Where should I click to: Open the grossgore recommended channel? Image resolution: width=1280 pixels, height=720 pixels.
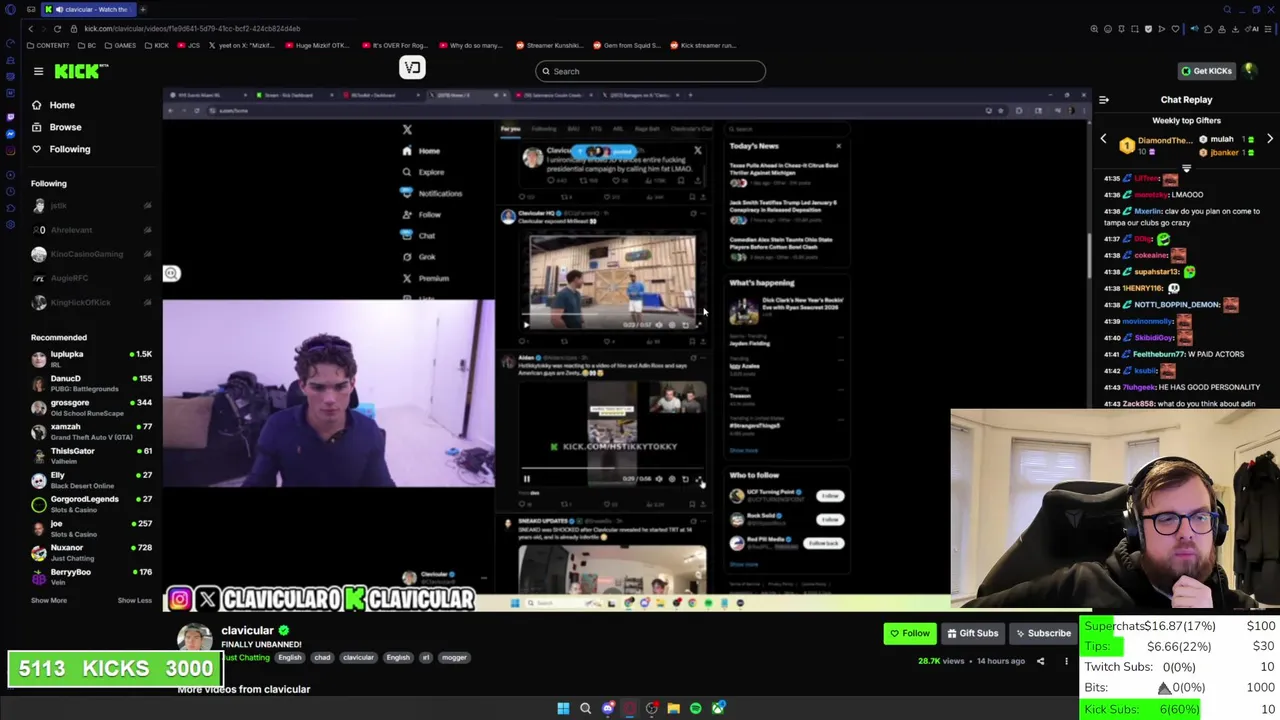(90, 407)
